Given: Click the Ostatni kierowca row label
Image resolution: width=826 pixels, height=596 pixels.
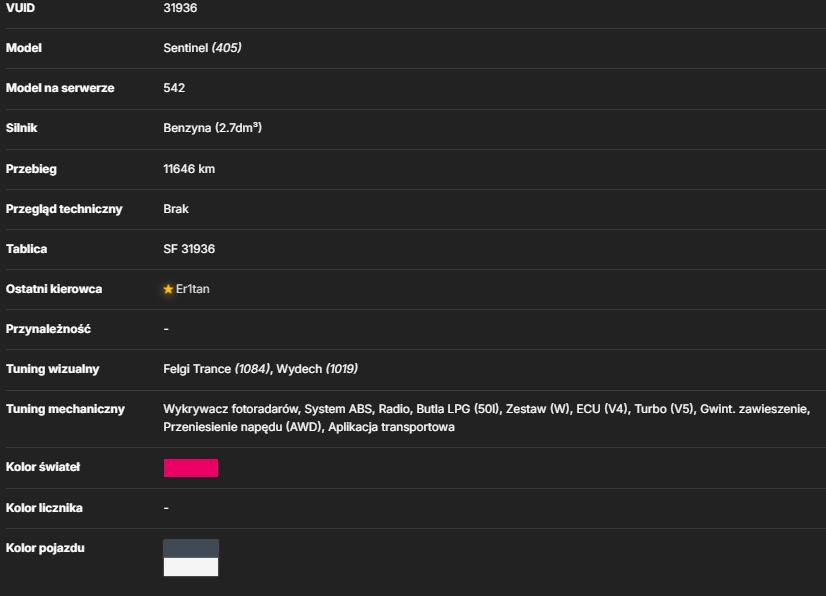Looking at the screenshot, I should tap(54, 289).
